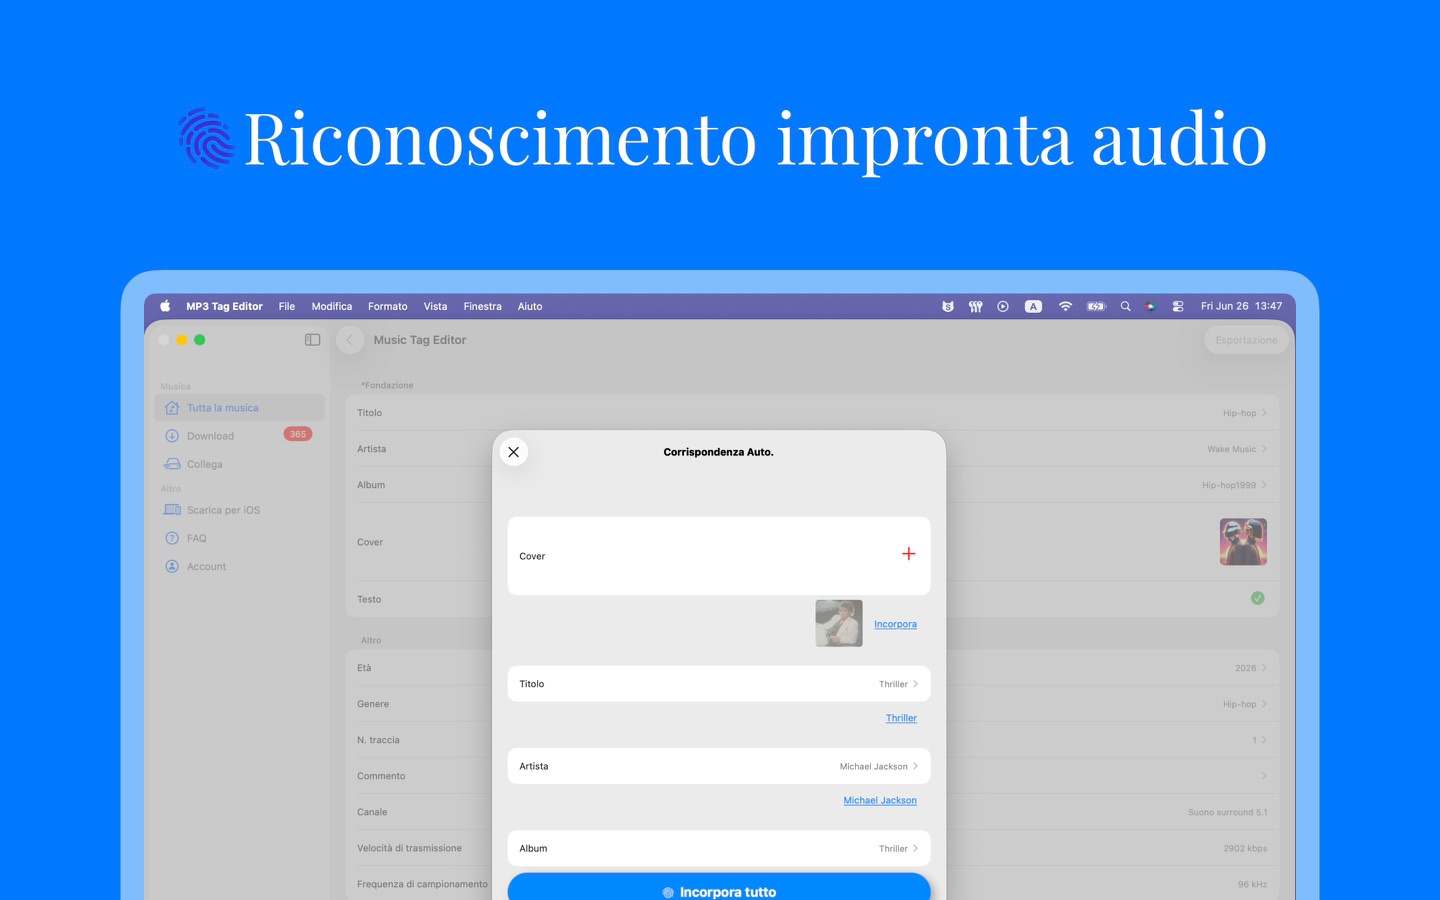Expand the Wake Music artist chevron

[1264, 449]
